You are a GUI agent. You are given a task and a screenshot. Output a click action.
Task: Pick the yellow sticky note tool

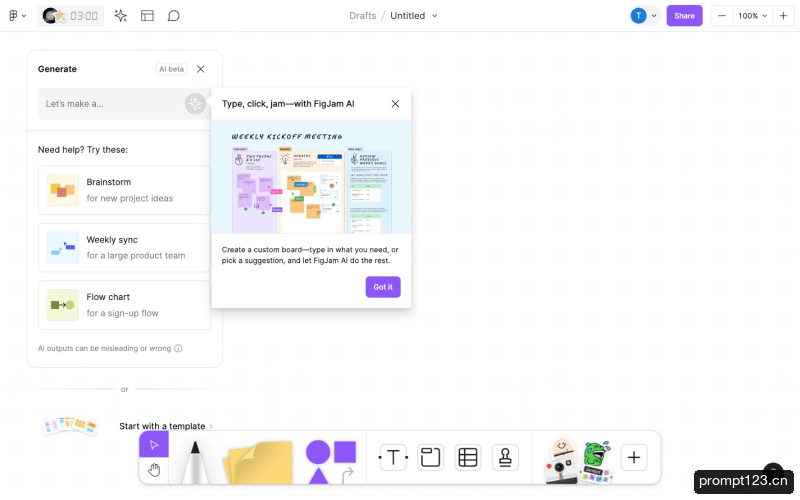pos(258,462)
